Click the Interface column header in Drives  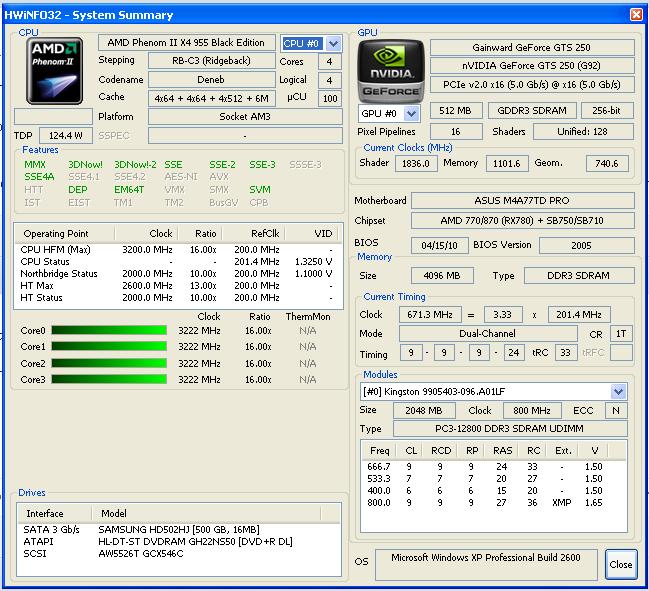(x=55, y=514)
